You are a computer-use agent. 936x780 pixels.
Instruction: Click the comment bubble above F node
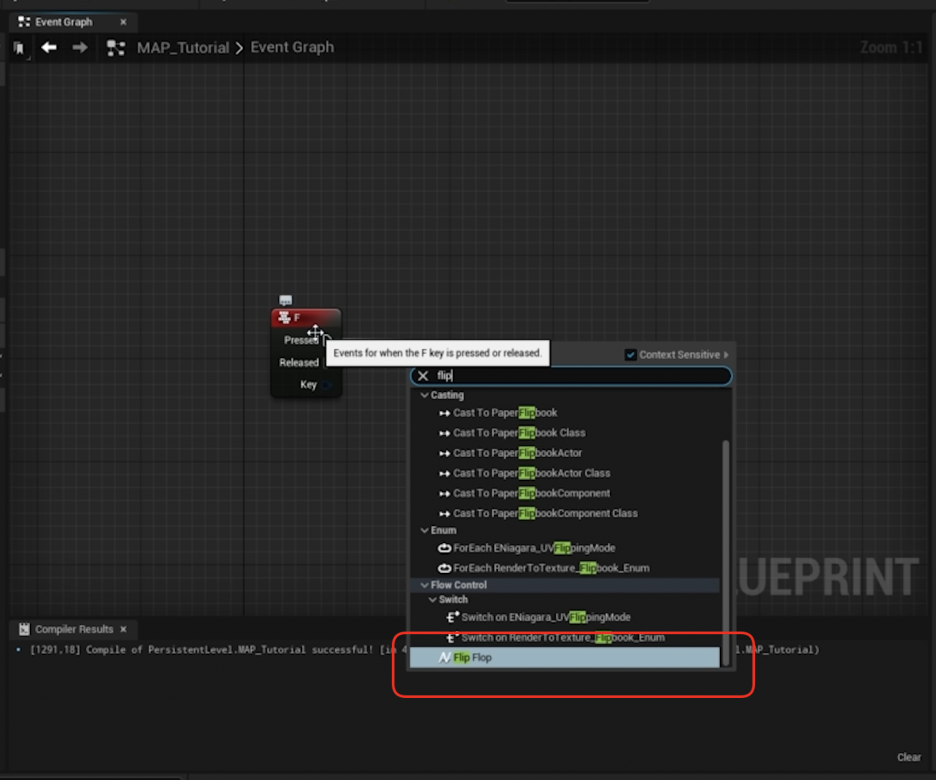coord(285,300)
